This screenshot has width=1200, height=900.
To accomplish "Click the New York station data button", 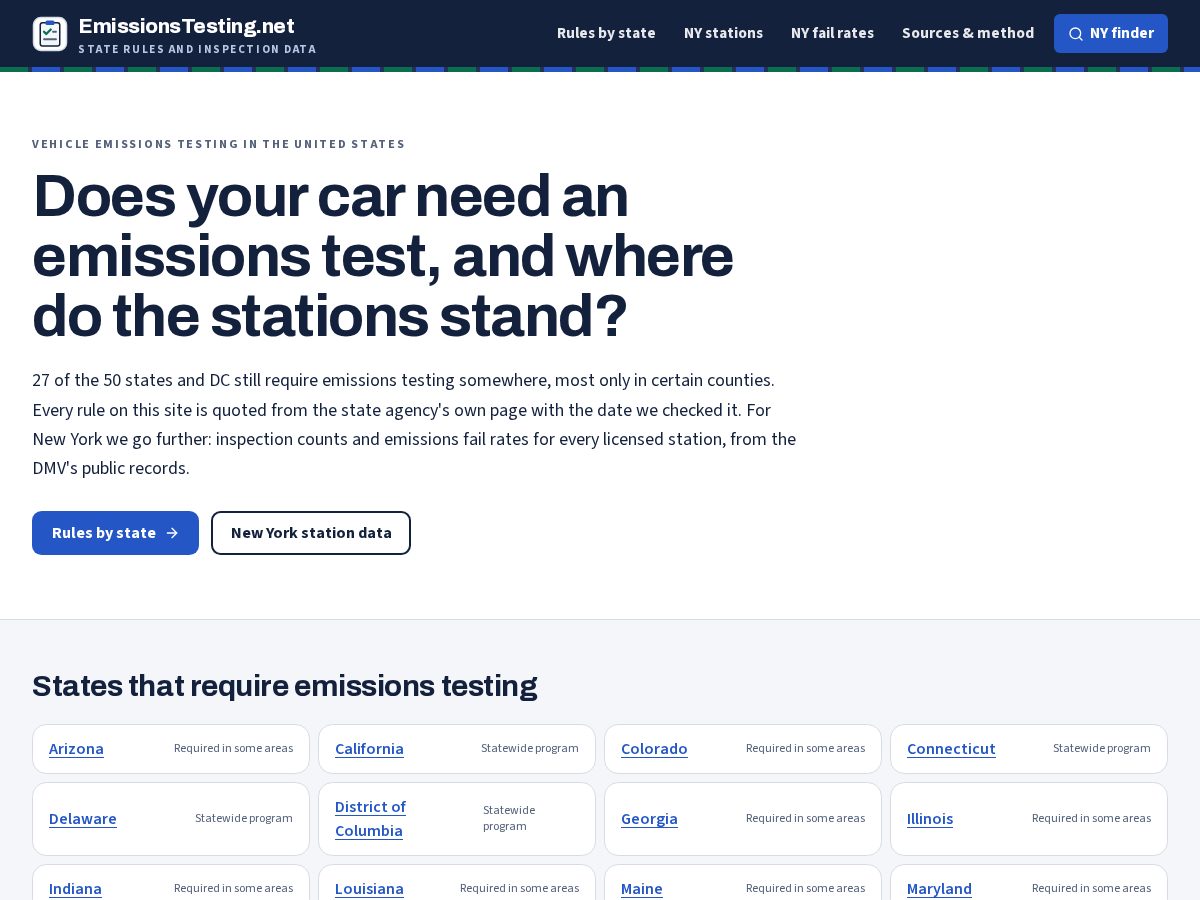I will [x=311, y=533].
